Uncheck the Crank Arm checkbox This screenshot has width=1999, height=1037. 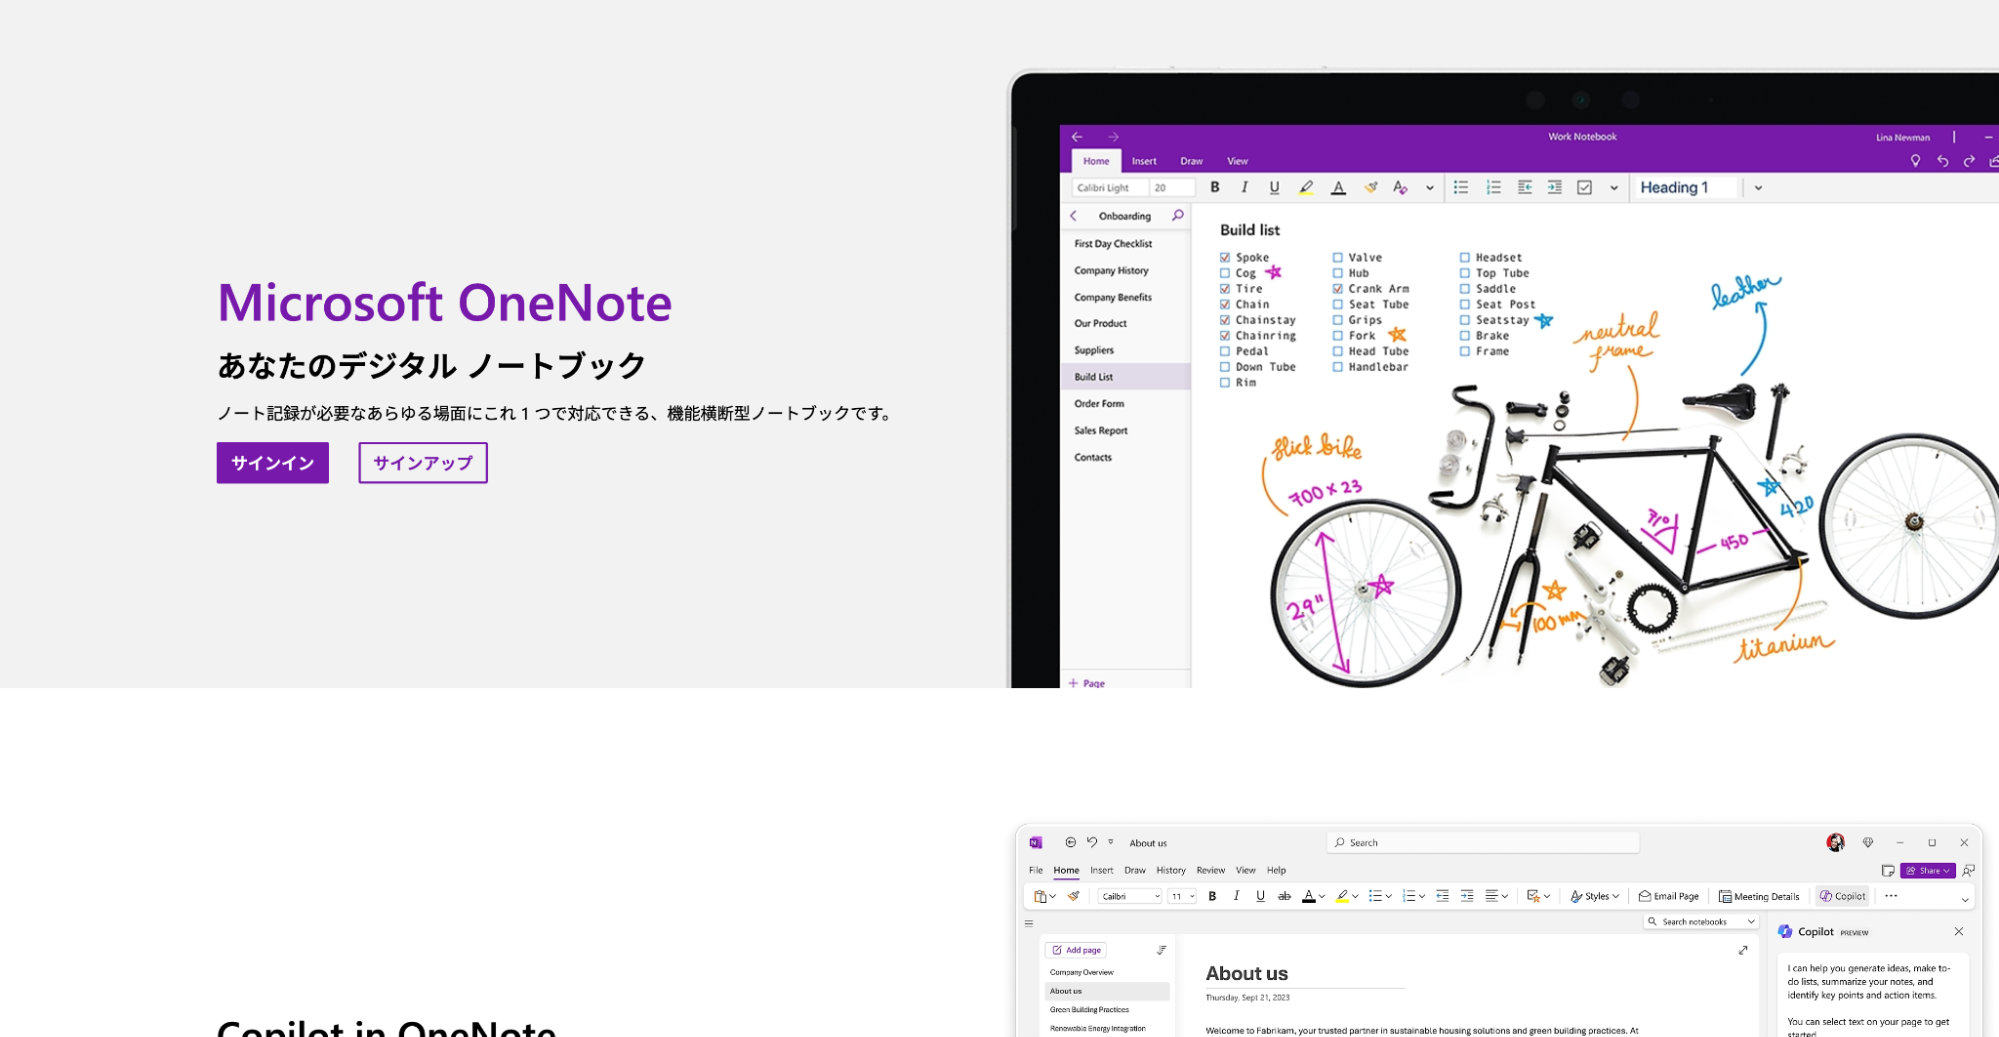(1338, 288)
